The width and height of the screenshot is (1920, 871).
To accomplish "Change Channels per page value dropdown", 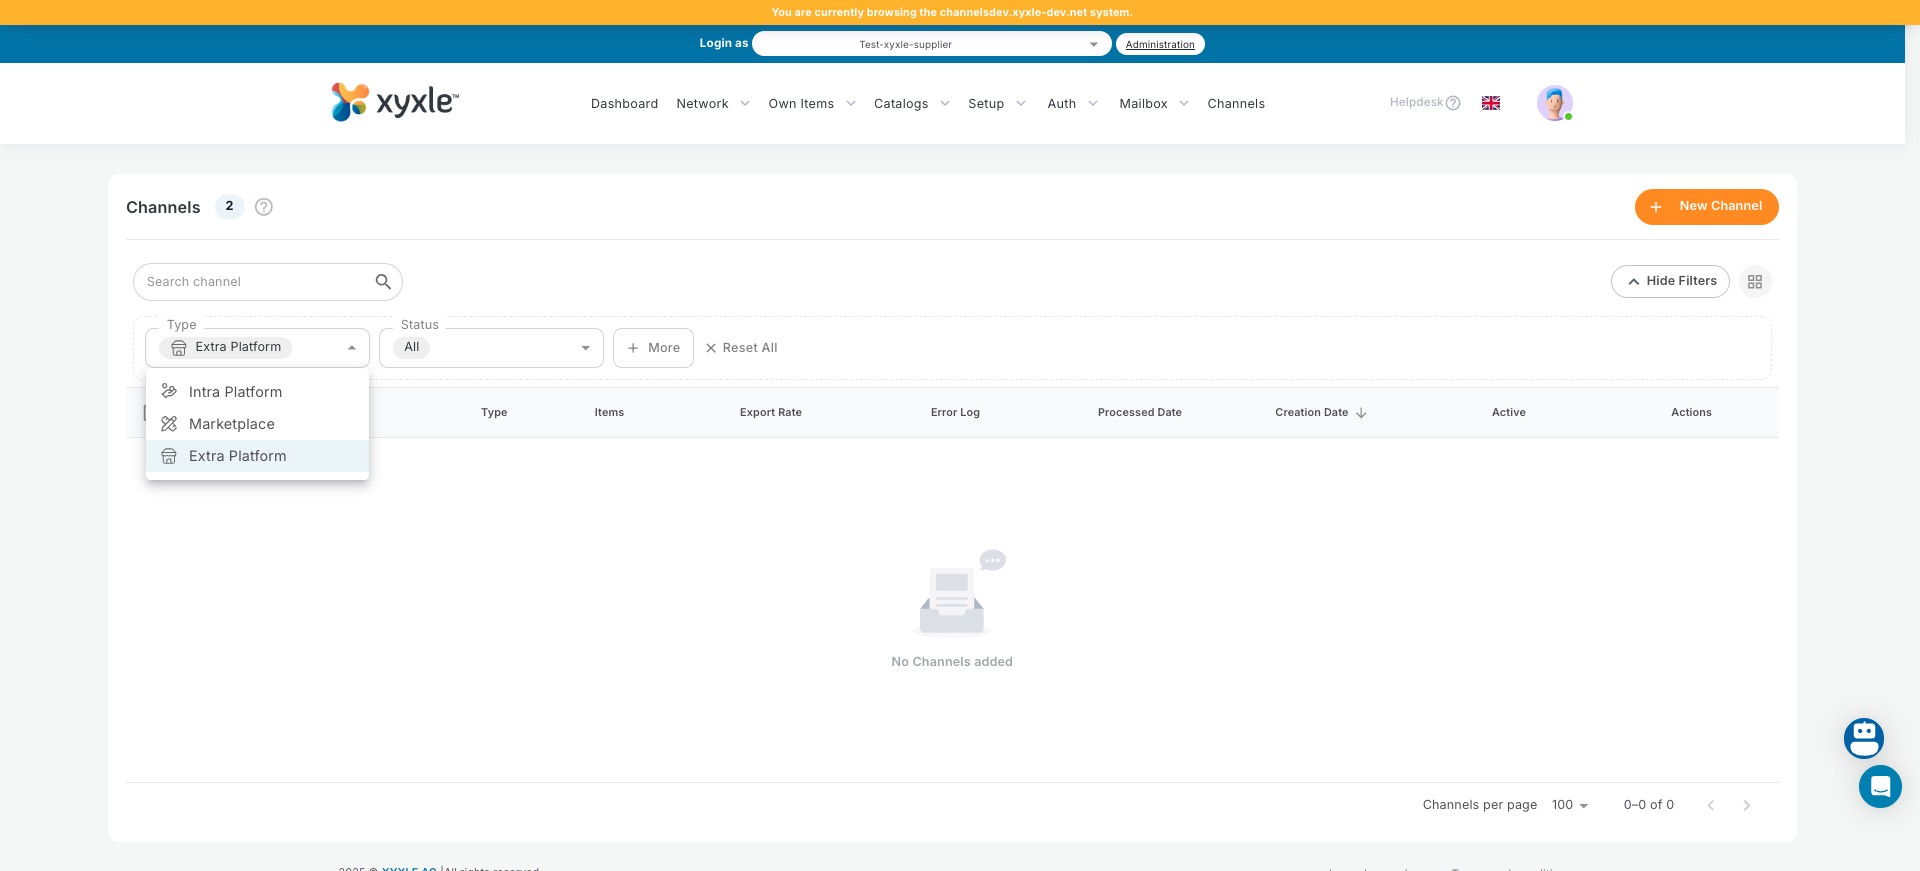I will pos(1569,805).
